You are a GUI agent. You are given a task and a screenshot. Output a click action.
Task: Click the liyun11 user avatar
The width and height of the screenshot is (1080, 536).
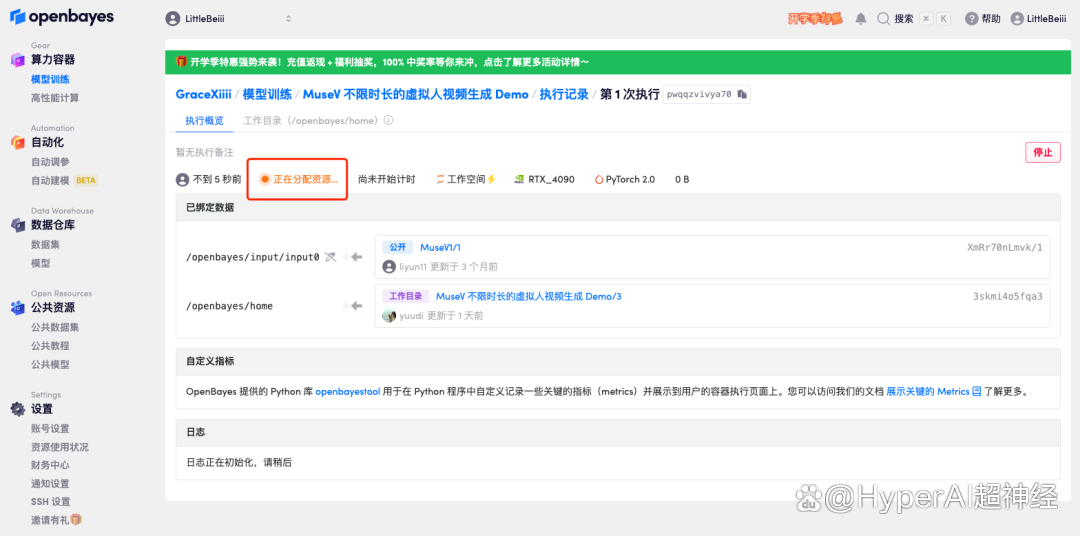[x=389, y=267]
